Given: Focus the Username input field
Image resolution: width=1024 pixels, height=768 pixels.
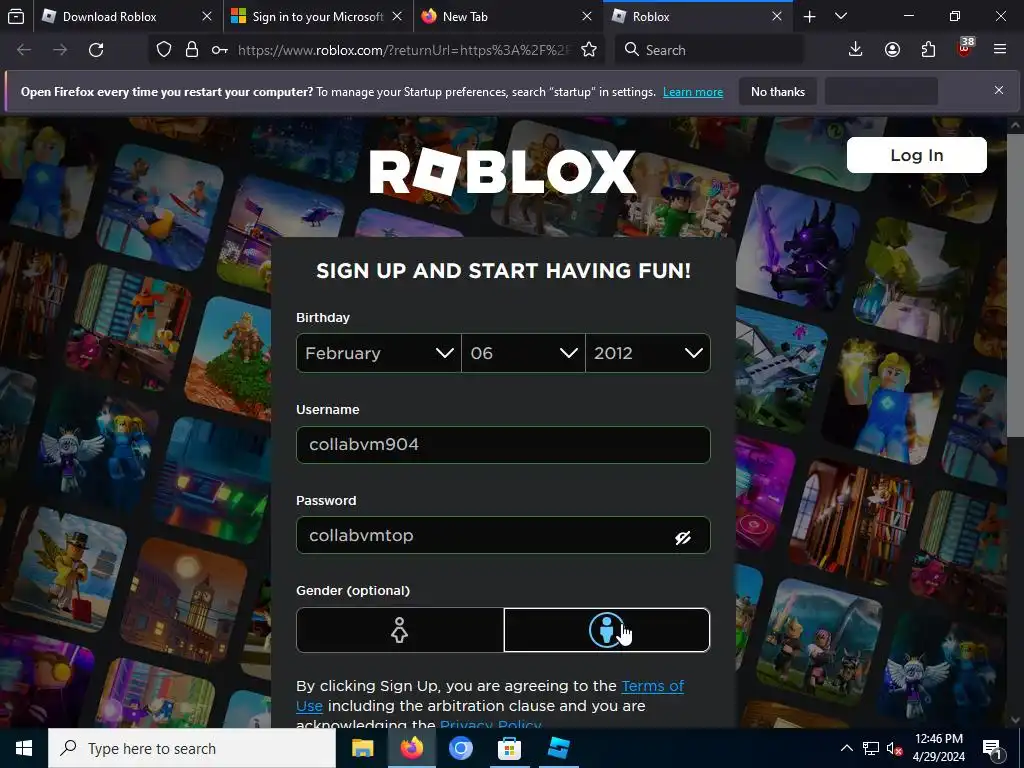Looking at the screenshot, I should pos(503,445).
